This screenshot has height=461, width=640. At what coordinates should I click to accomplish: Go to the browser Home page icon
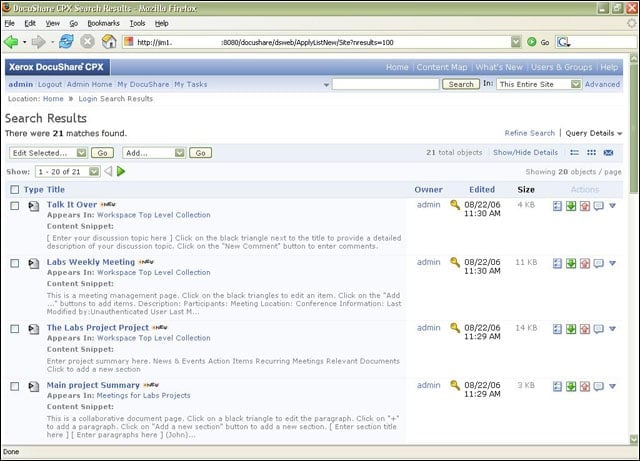tap(109, 42)
